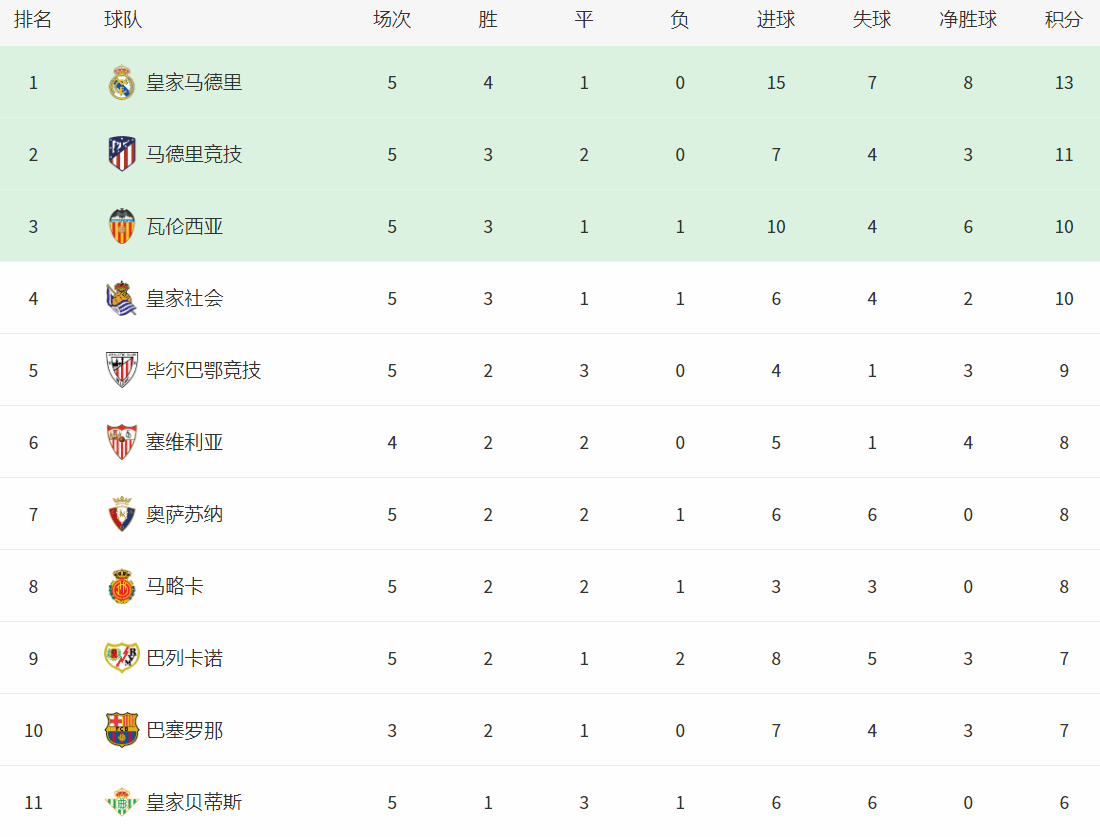Screen dimensions: 1100x837
Task: Click the Valencia bat crest
Action: [121, 226]
